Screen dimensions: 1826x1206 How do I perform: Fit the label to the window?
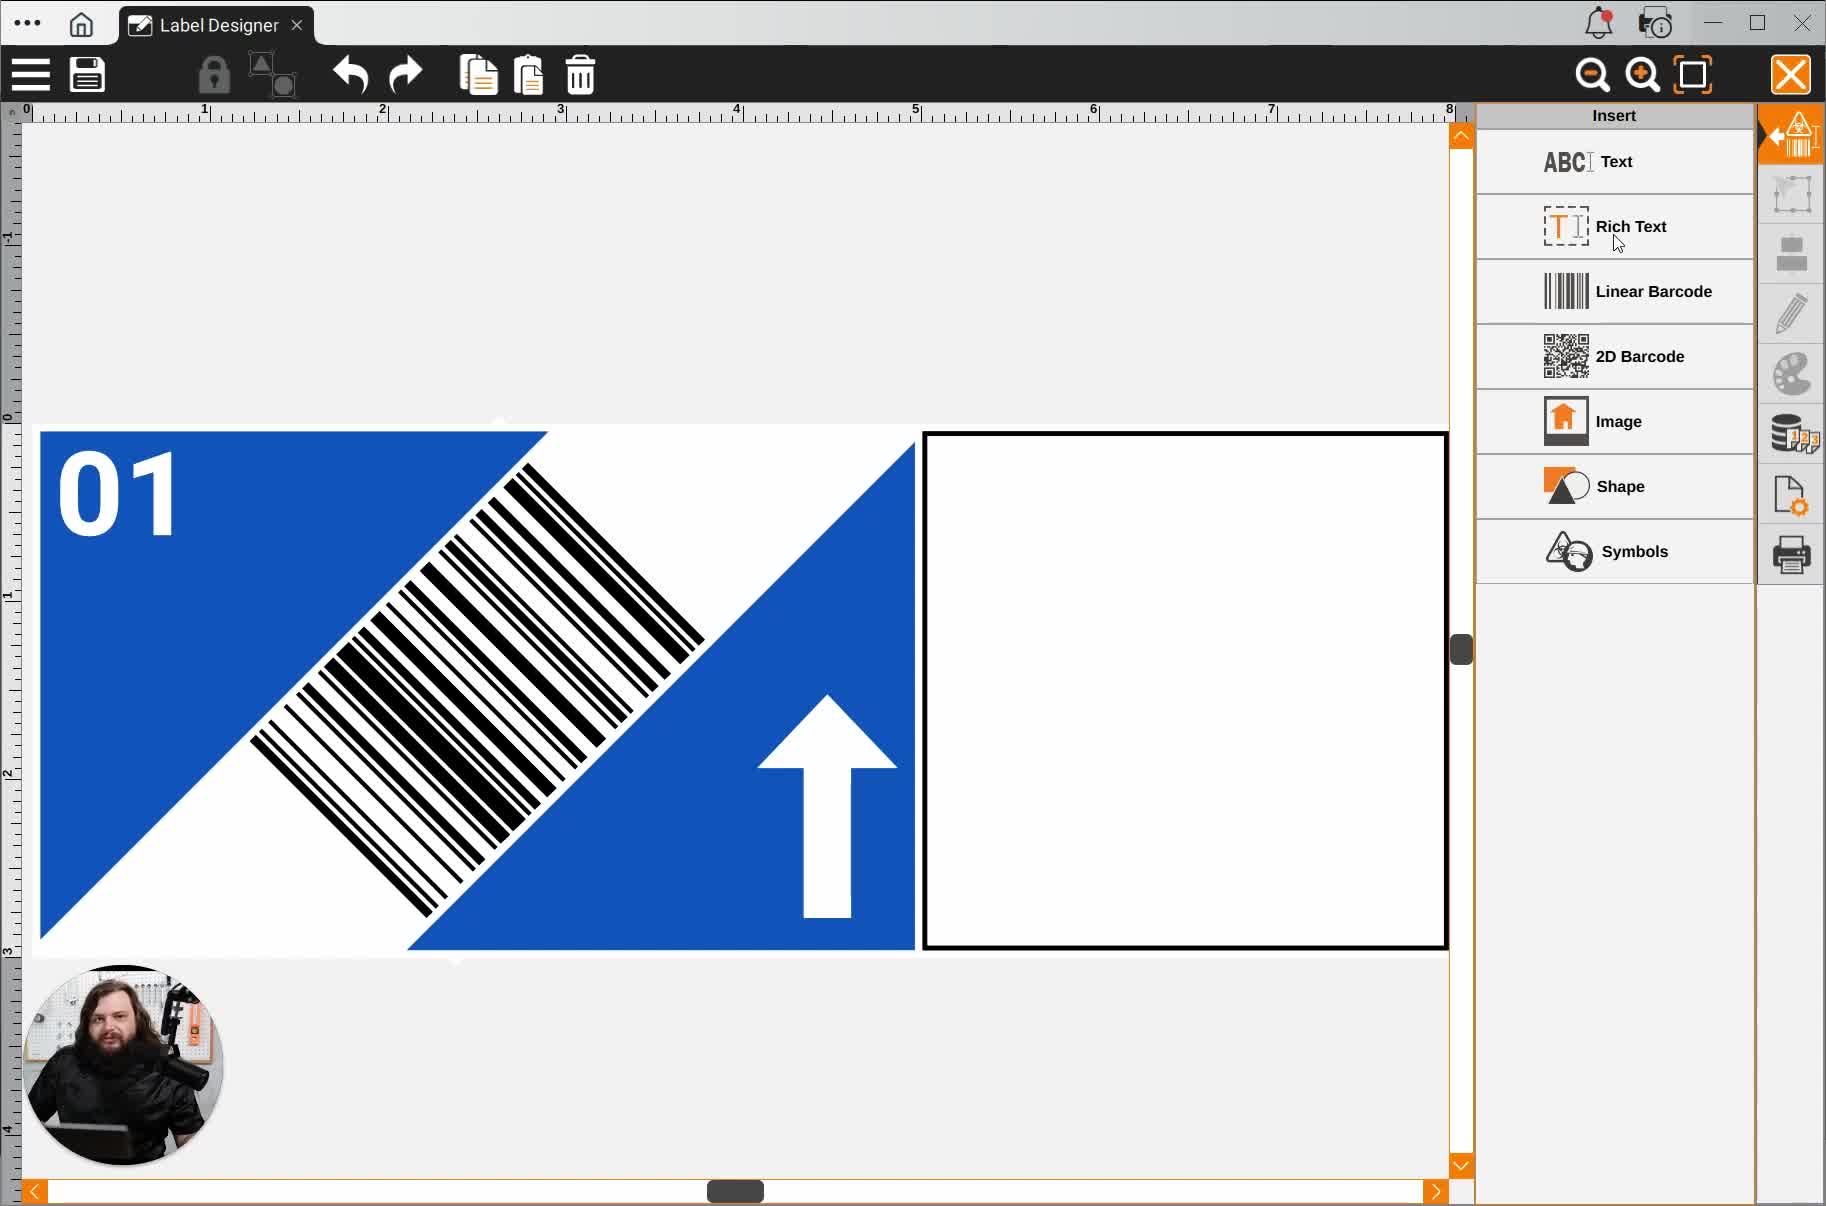click(1692, 75)
